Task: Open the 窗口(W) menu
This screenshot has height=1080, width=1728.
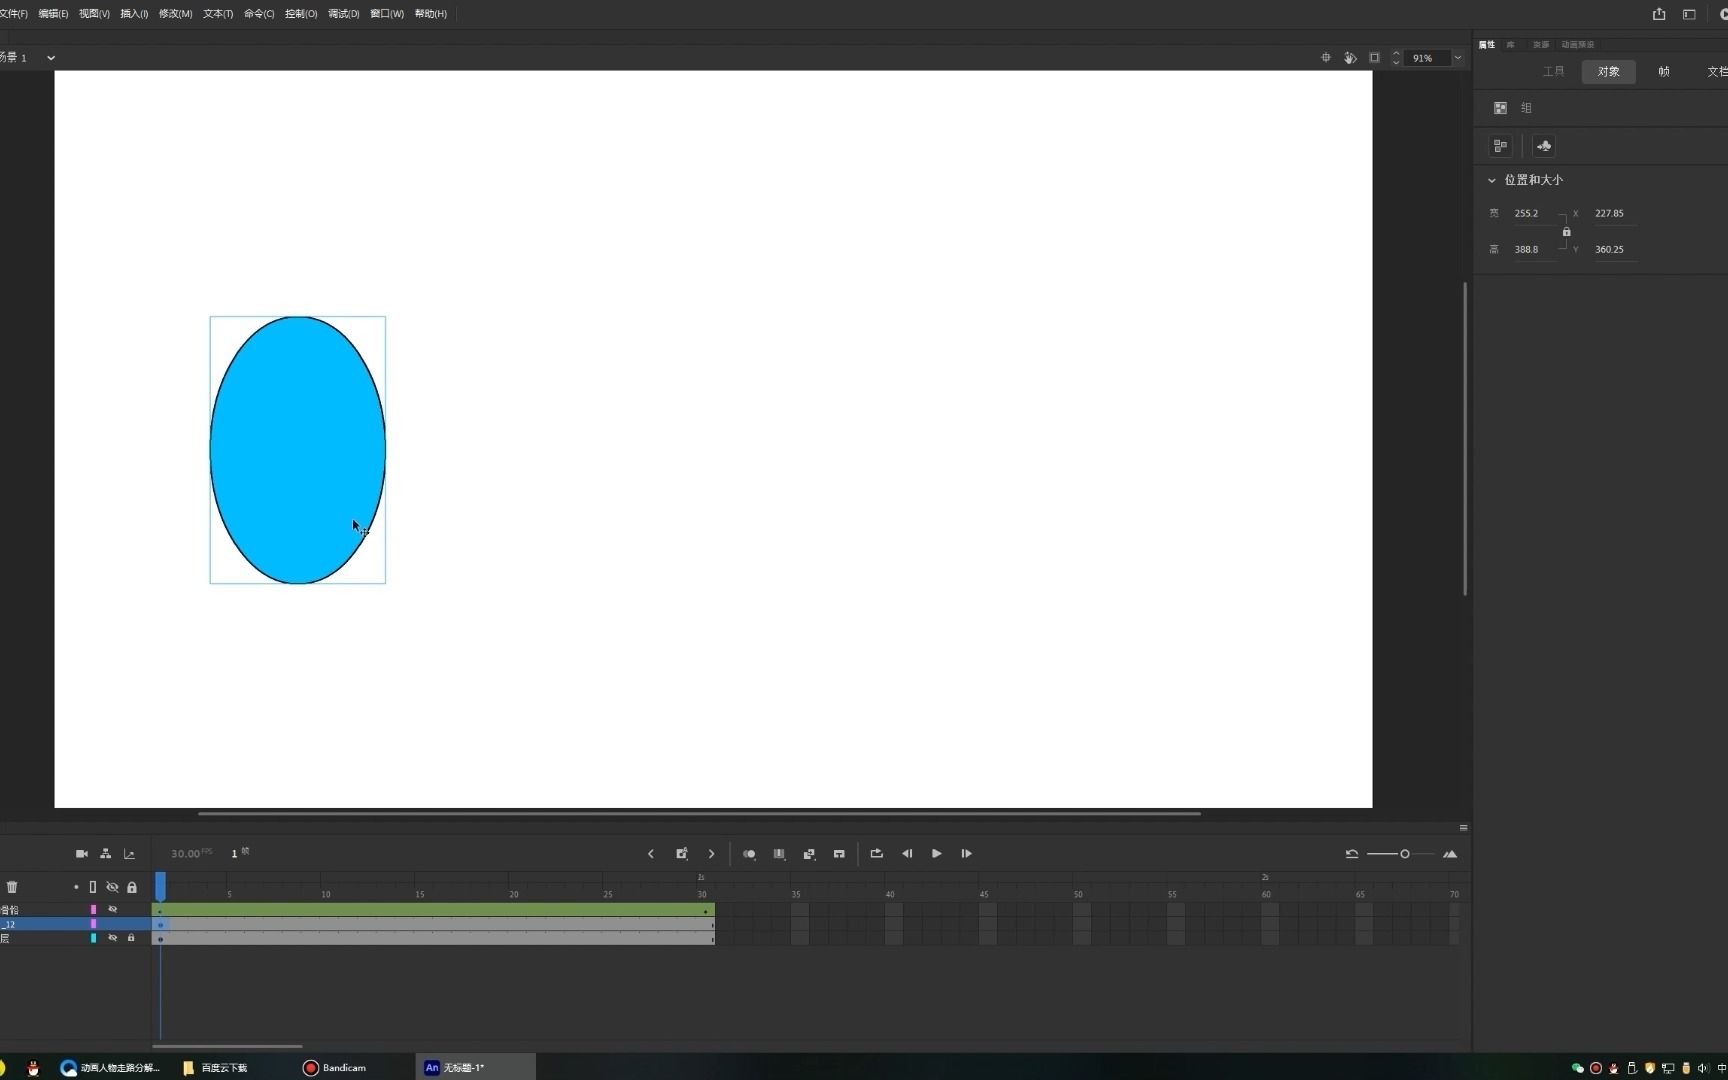Action: (387, 14)
